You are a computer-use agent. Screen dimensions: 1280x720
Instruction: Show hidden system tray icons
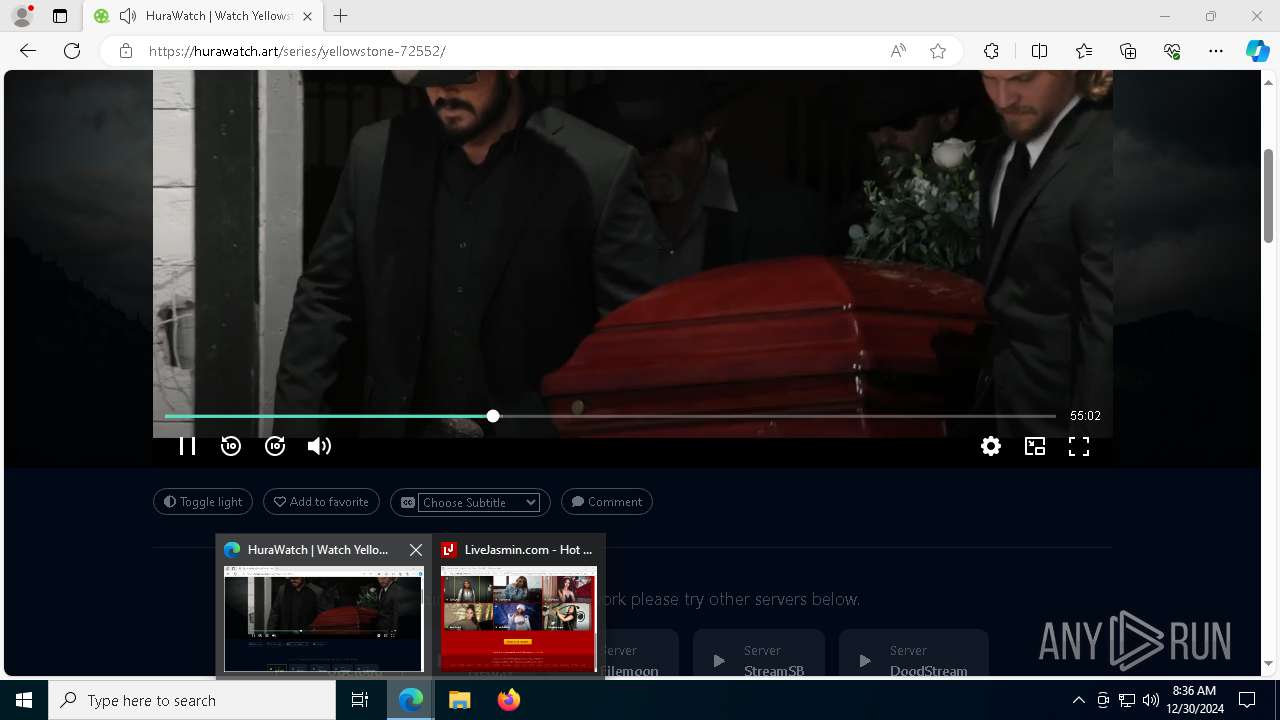click(1078, 700)
